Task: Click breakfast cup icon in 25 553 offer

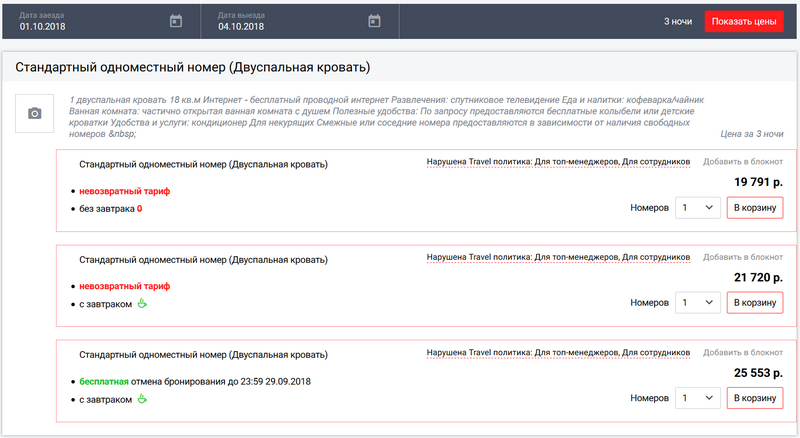Action: click(142, 399)
